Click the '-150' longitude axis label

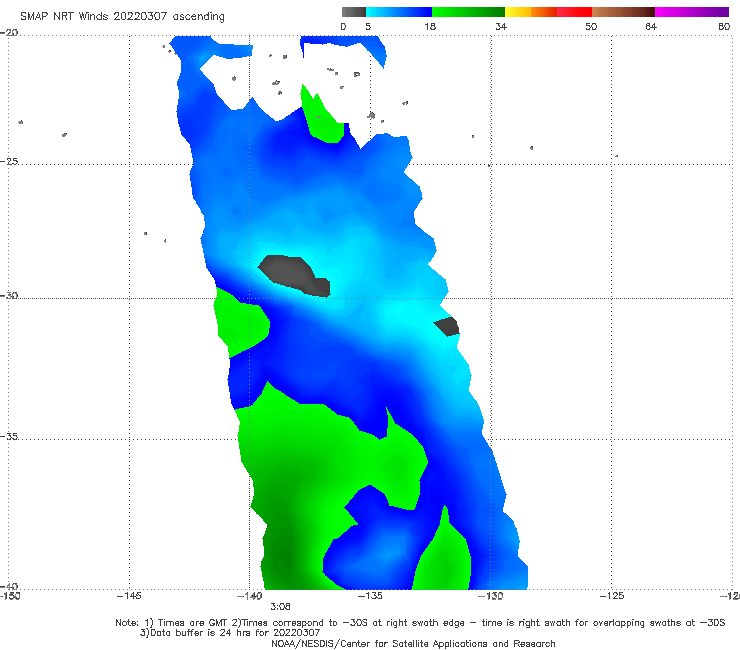point(10,596)
